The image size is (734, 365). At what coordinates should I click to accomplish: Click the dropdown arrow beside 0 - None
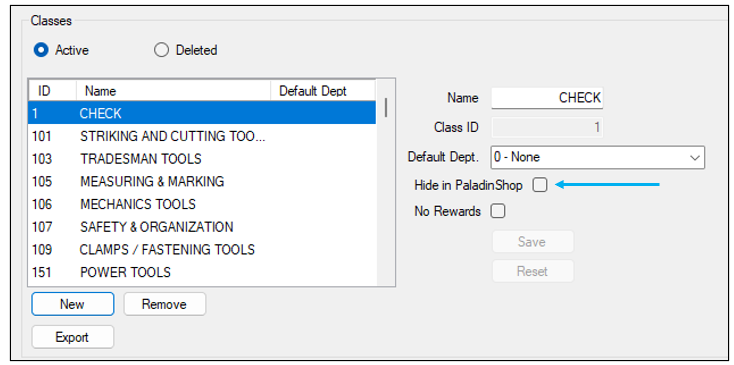point(694,158)
